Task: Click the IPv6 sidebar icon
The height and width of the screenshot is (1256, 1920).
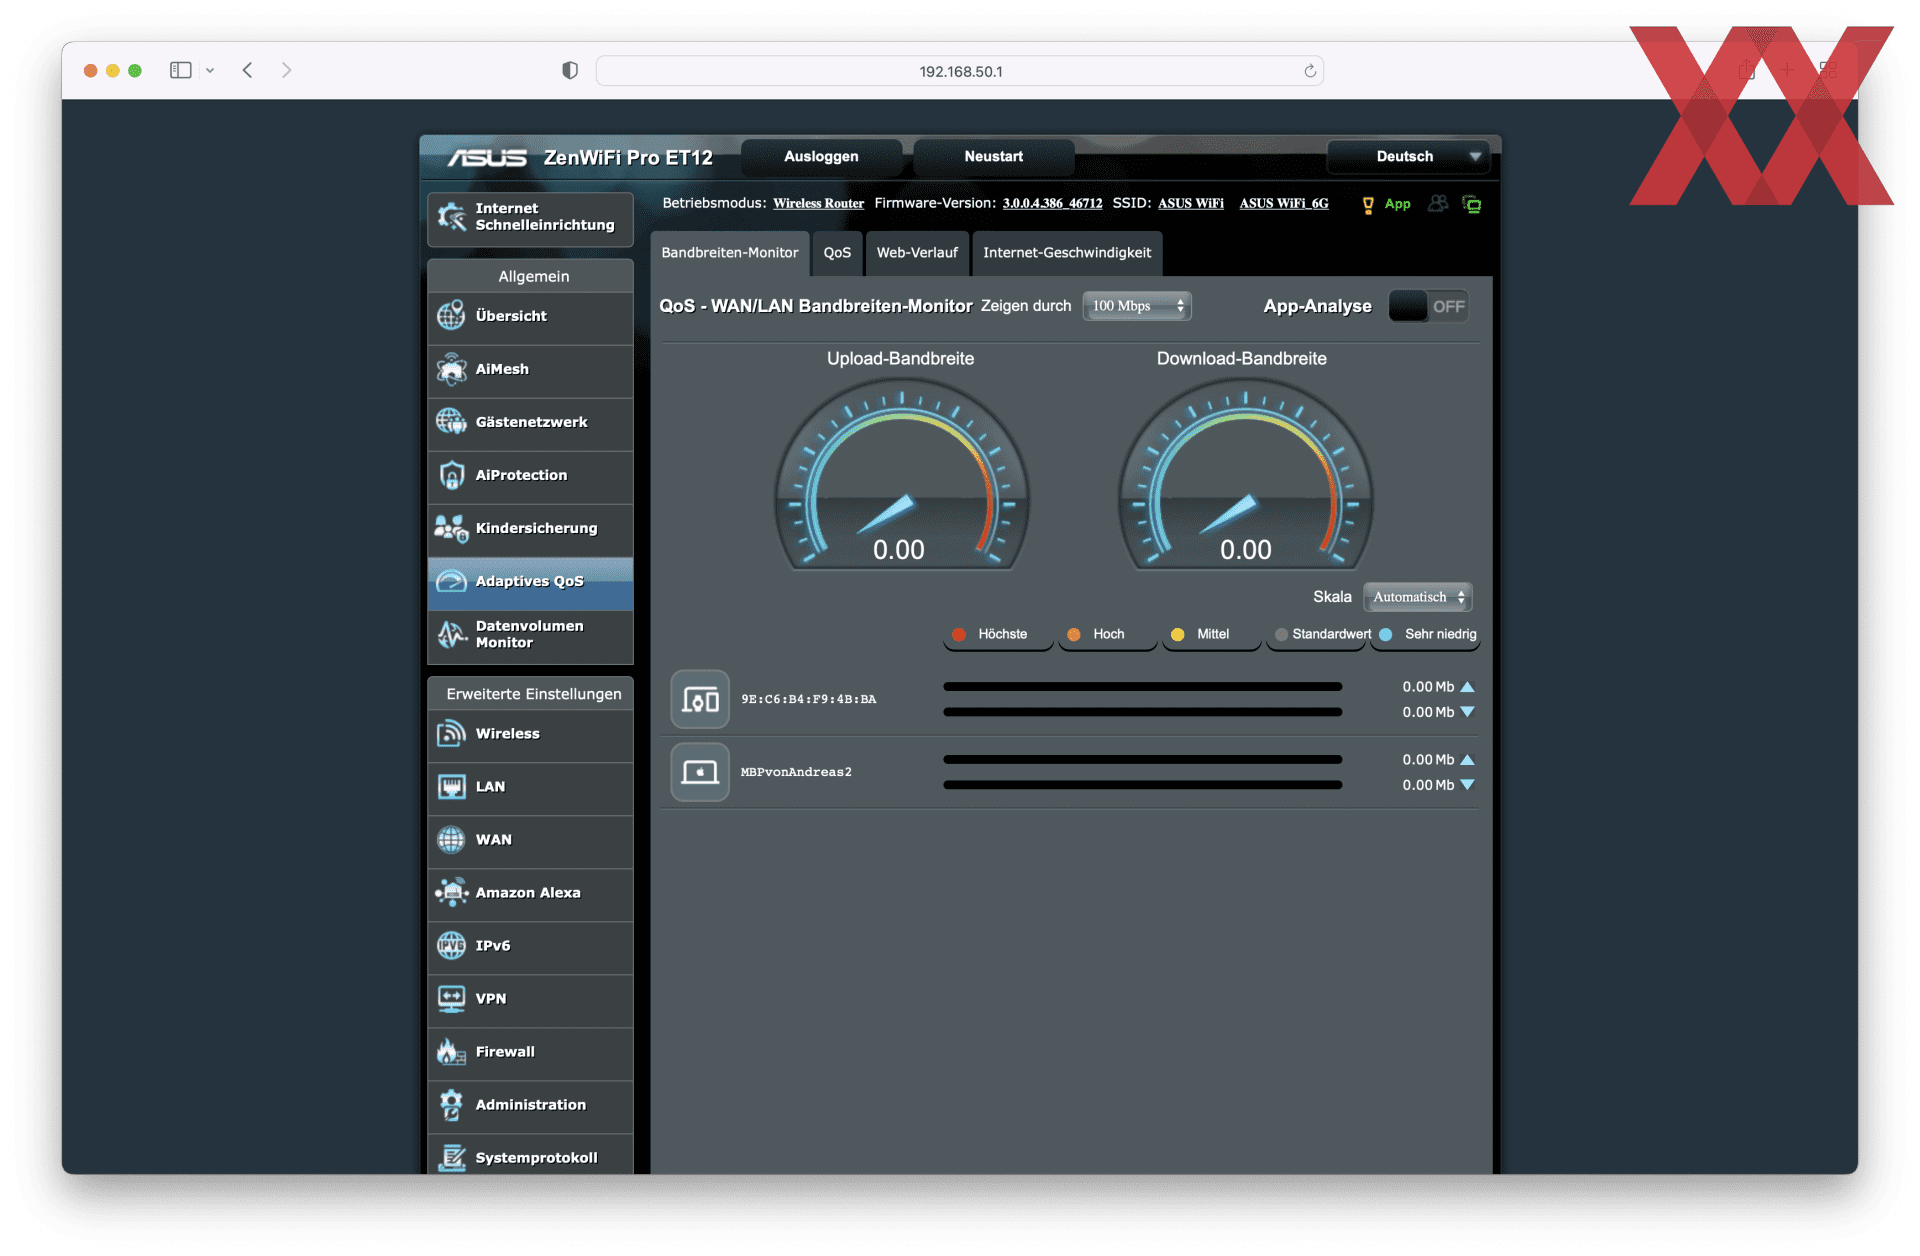Action: coord(452,946)
